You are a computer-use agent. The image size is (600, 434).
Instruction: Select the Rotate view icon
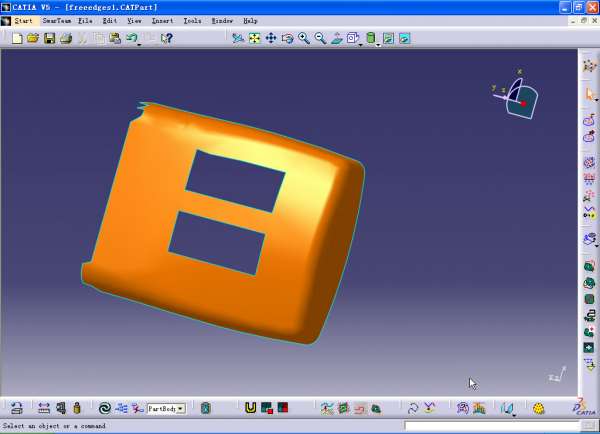[x=287, y=38]
